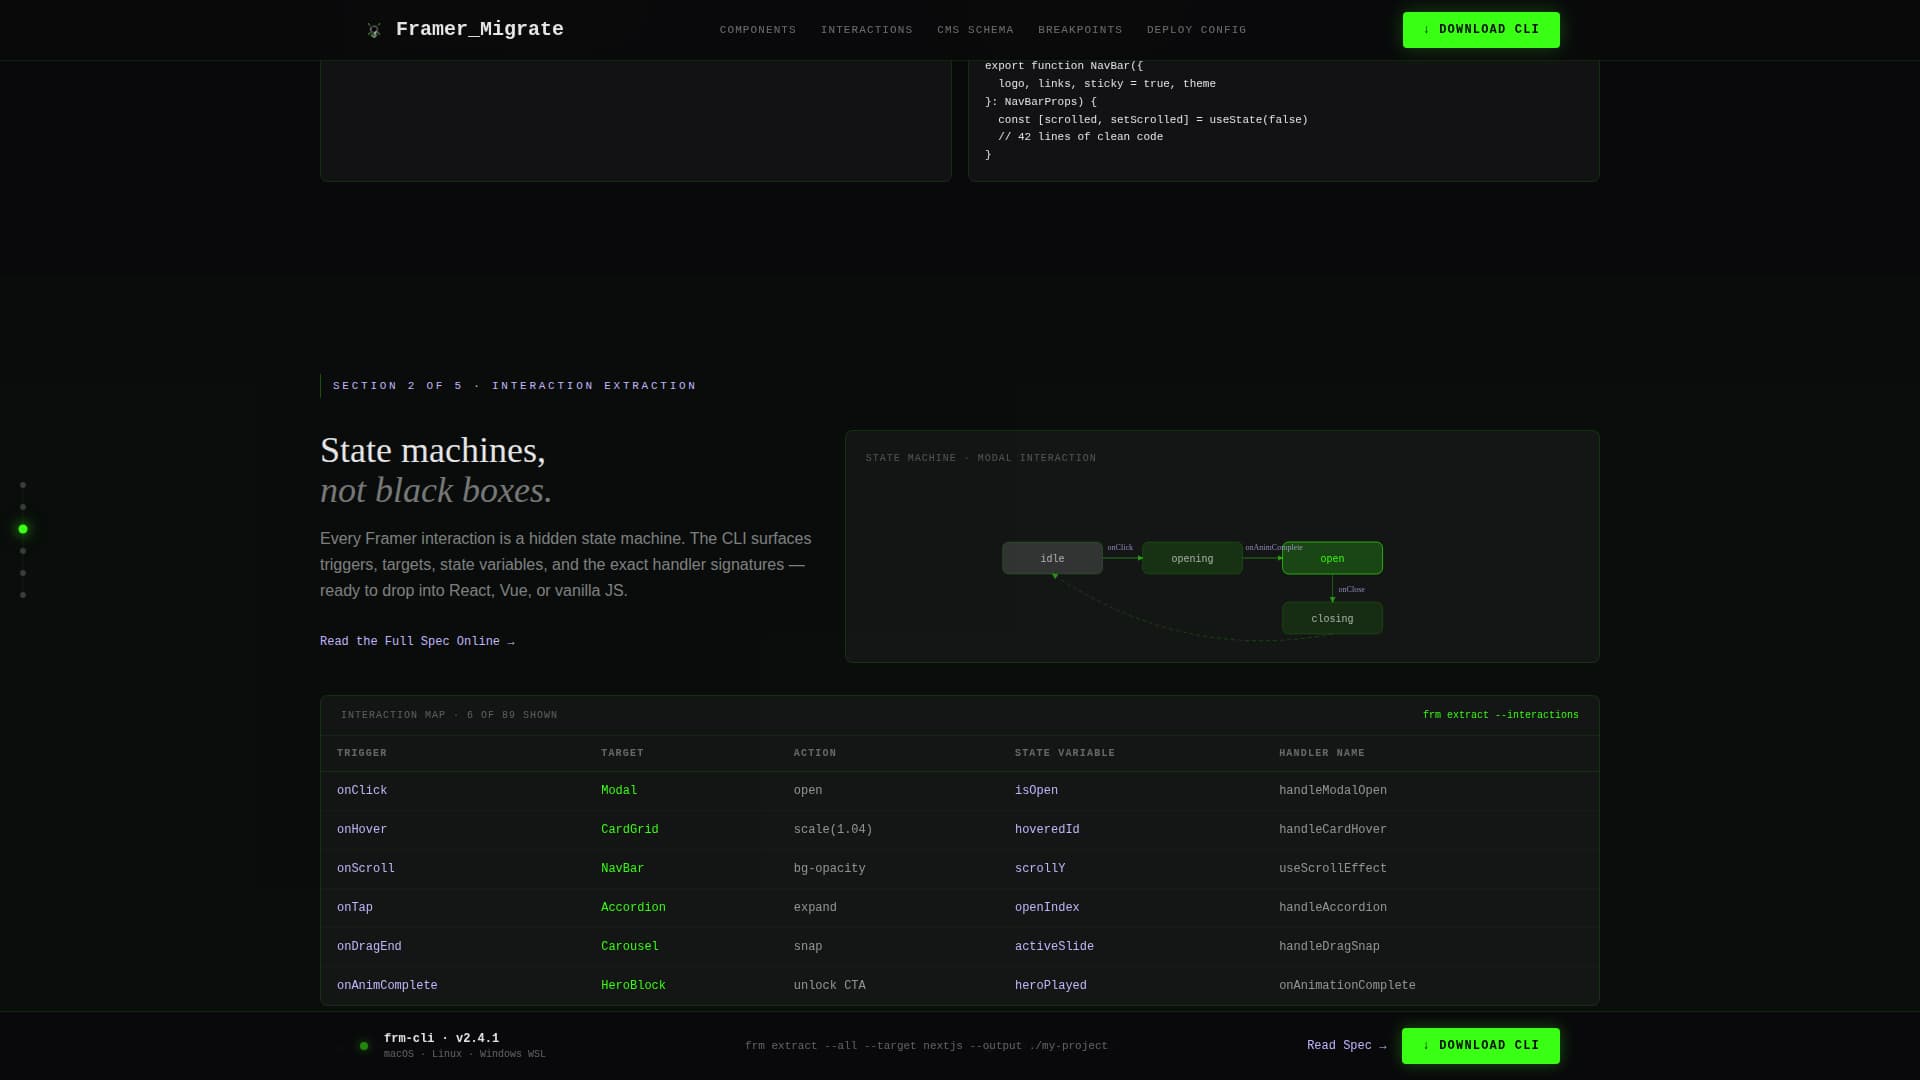
Task: Click the idle state node in diagram
Action: pyautogui.click(x=1052, y=558)
